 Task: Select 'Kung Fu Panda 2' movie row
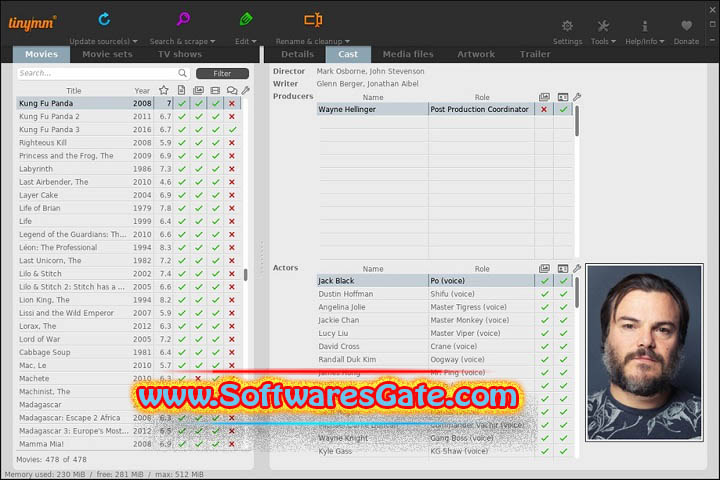click(129, 117)
